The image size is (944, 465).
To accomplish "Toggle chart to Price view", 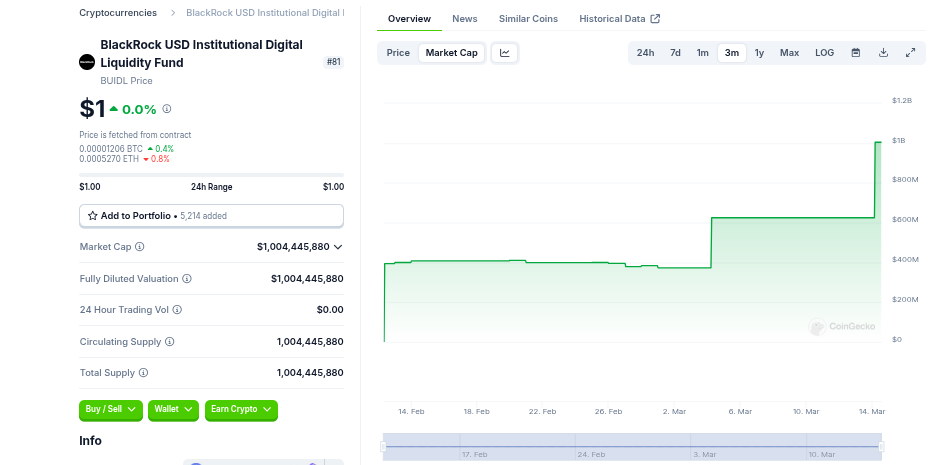I will [x=398, y=53].
